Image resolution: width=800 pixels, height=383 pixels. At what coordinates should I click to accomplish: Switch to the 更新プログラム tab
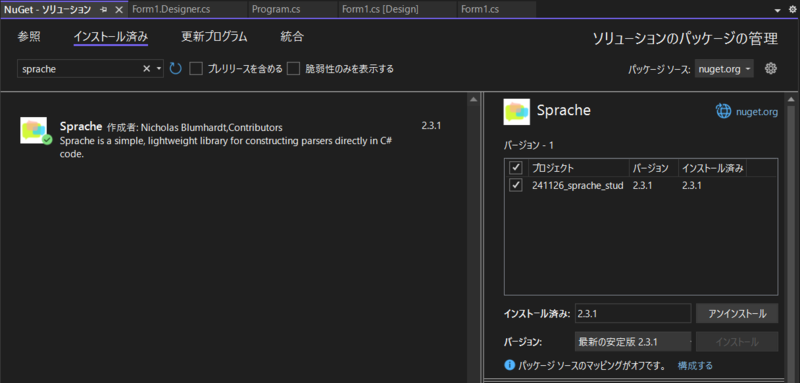[214, 37]
